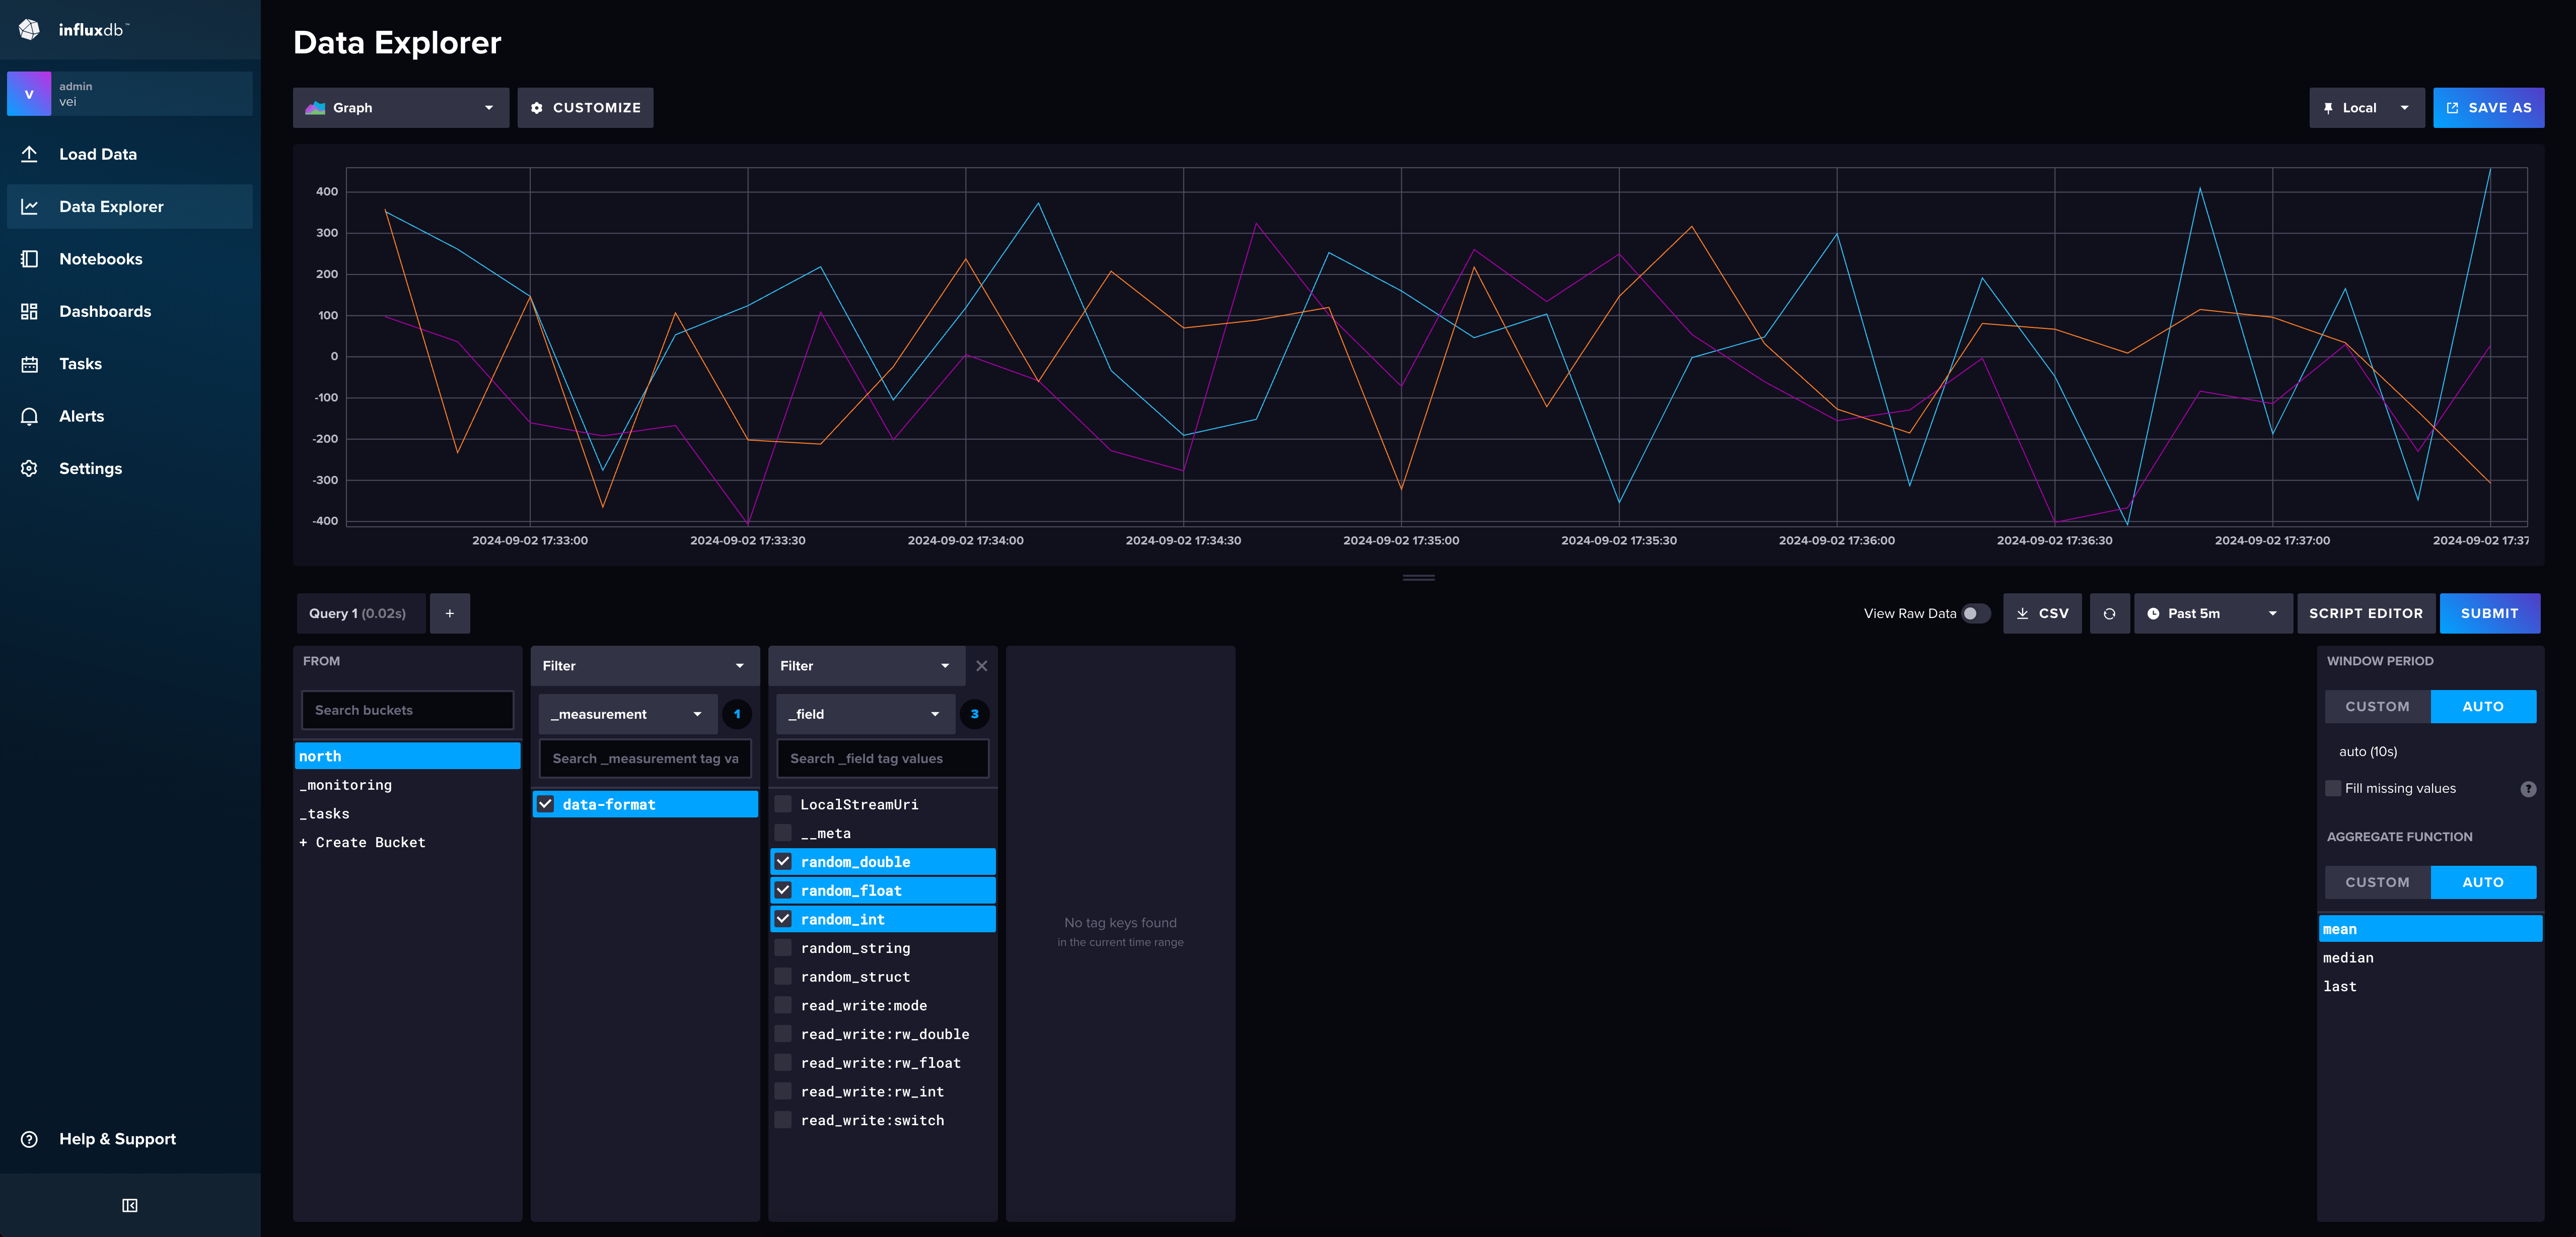Viewport: 2576px width, 1237px height.
Task: Collapse the sidebar navigation
Action: [x=130, y=1205]
